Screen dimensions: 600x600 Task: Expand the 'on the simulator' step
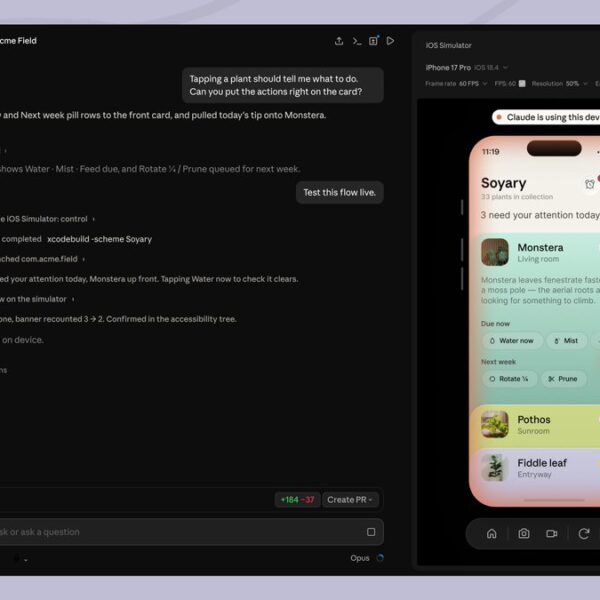point(37,299)
